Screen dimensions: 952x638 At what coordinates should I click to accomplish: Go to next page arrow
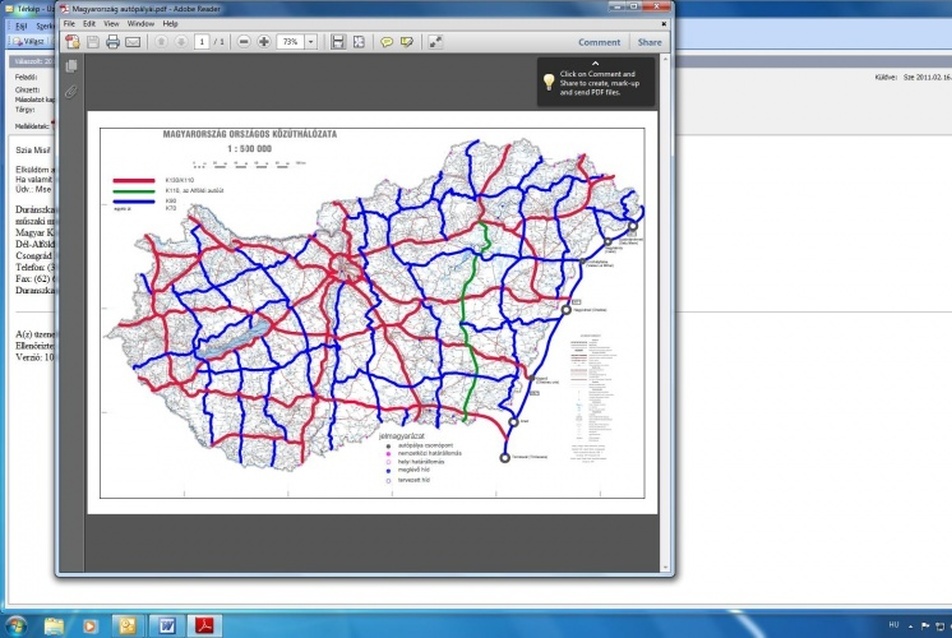[181, 42]
